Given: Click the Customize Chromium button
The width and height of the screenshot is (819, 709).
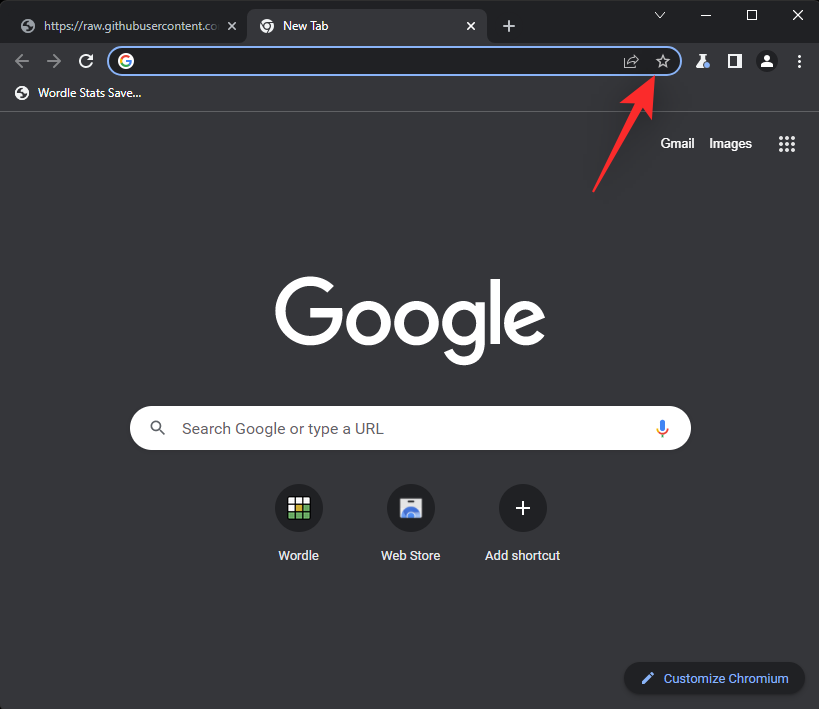Looking at the screenshot, I should [714, 678].
